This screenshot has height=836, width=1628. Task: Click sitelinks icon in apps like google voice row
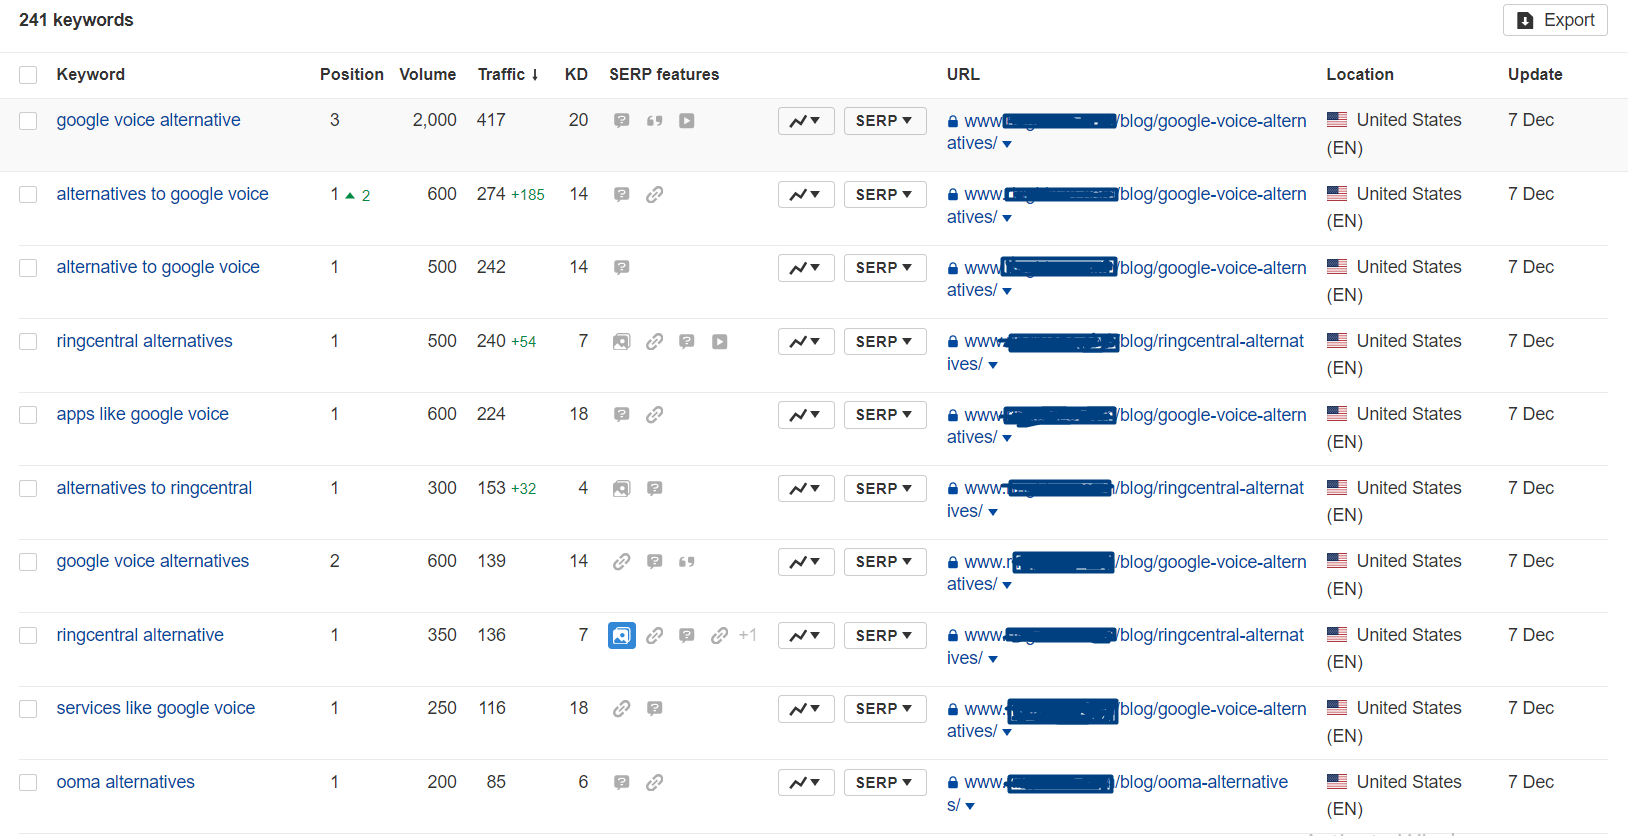tap(654, 415)
